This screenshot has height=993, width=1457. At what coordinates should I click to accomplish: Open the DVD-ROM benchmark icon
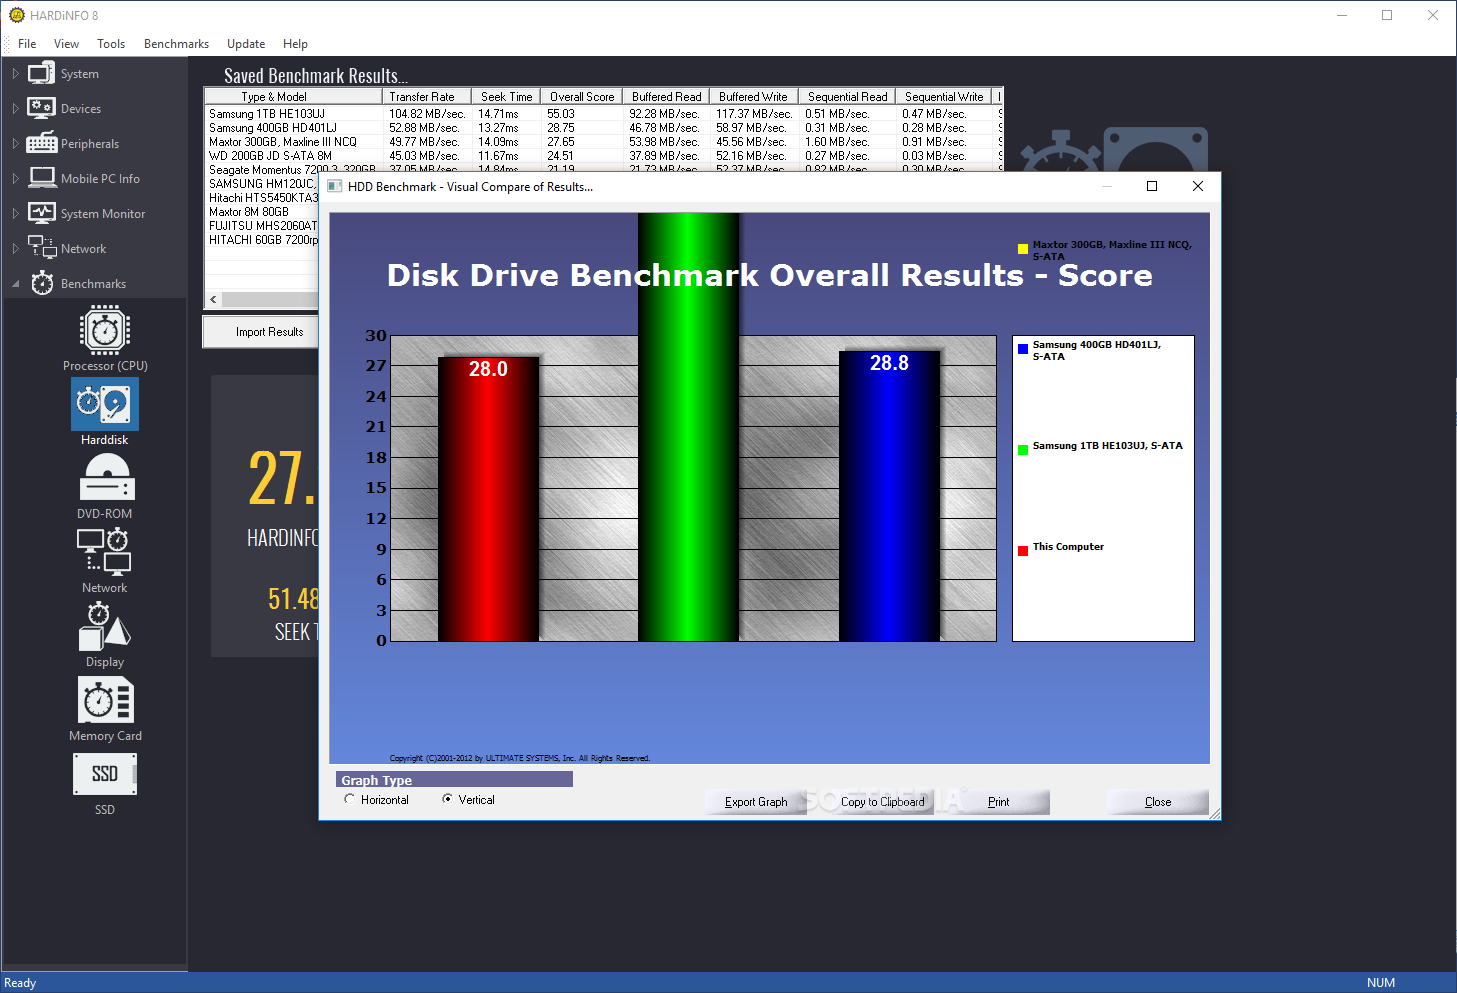[x=105, y=478]
